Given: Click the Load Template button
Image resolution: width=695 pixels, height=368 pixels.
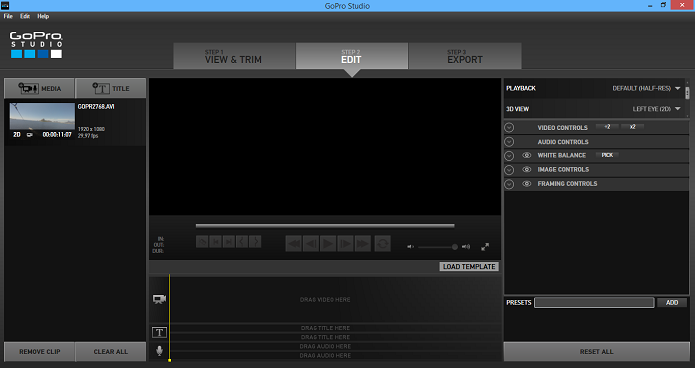Looking at the screenshot, I should 469,266.
